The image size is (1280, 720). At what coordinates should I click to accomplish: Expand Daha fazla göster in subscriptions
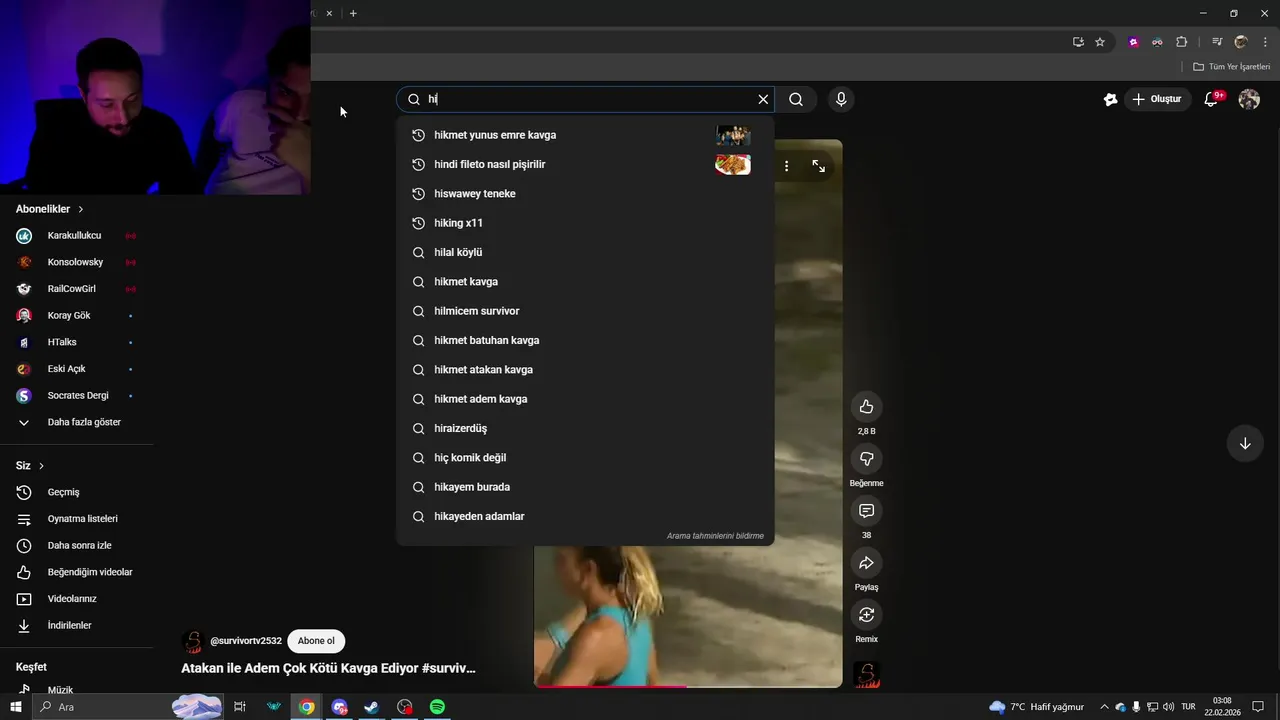[x=76, y=422]
